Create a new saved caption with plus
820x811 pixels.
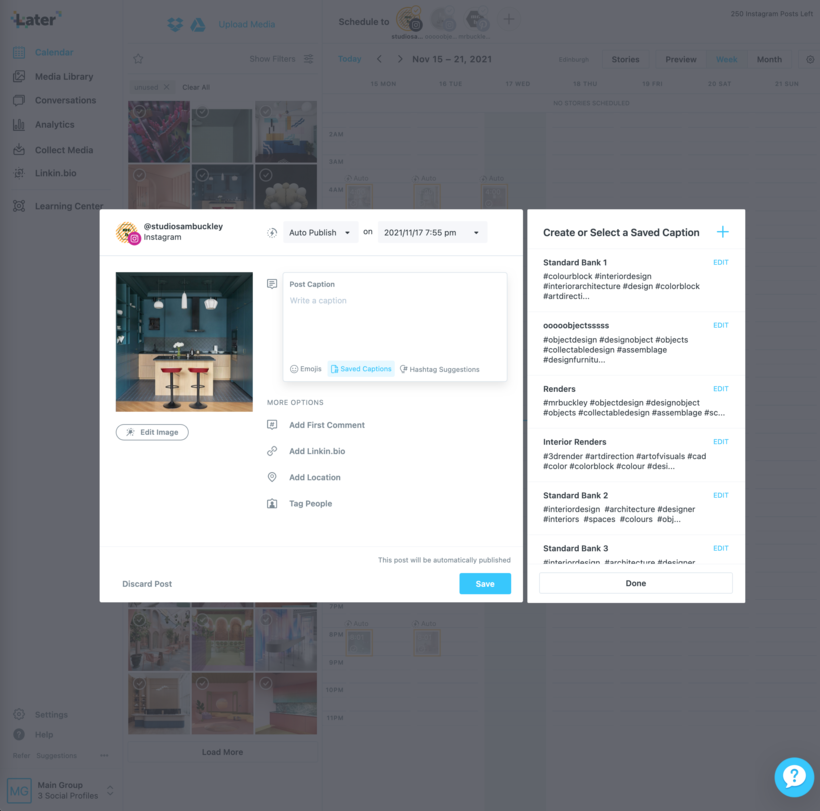click(722, 232)
